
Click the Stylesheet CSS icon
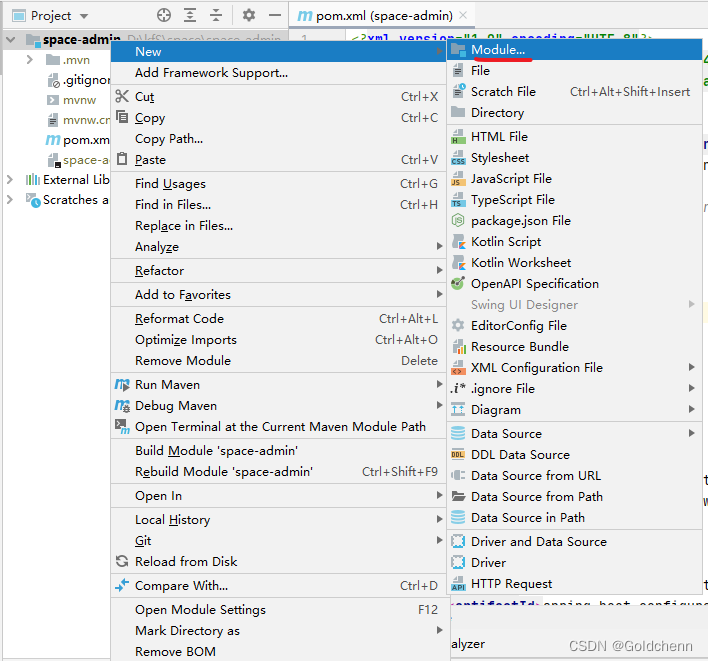(x=458, y=158)
